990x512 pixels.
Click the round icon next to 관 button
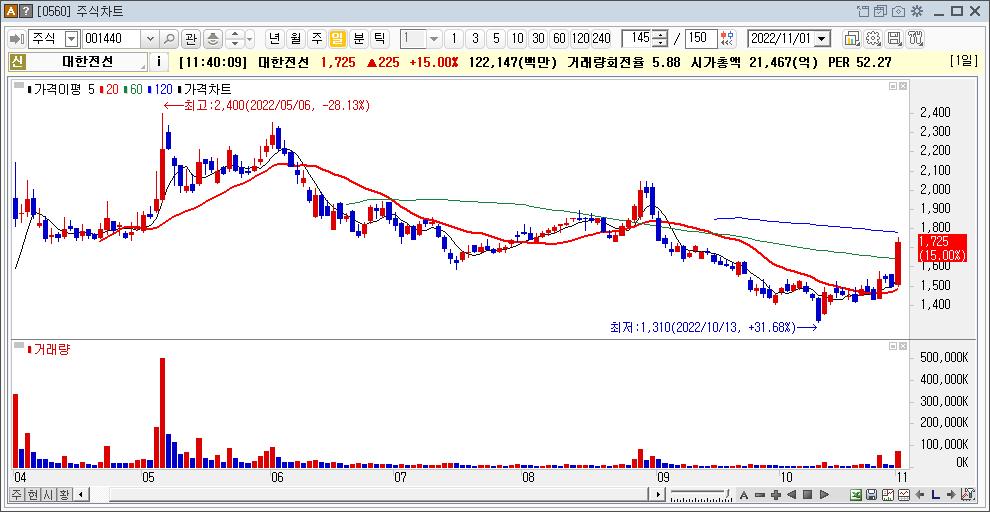213,39
